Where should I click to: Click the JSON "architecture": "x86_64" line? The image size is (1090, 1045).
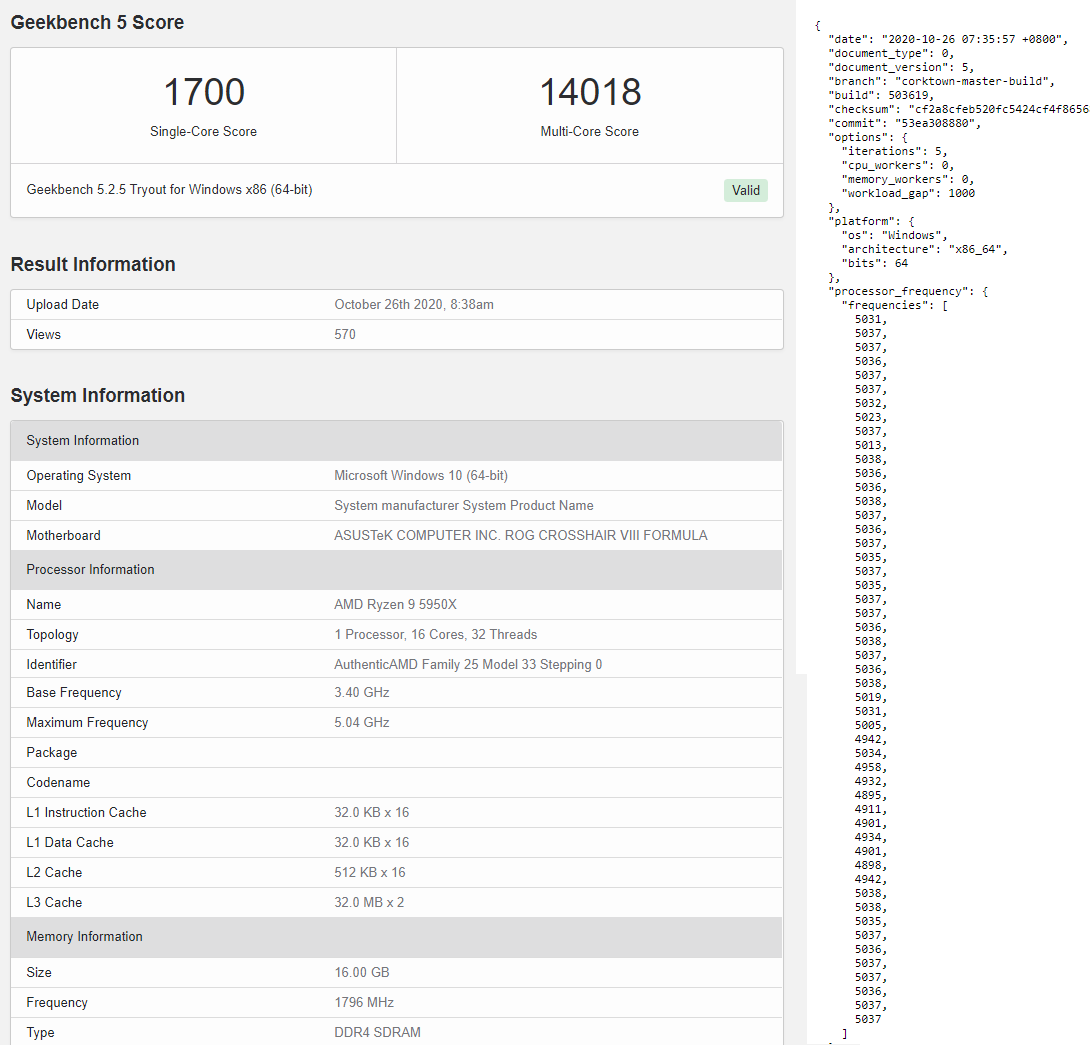[925, 249]
